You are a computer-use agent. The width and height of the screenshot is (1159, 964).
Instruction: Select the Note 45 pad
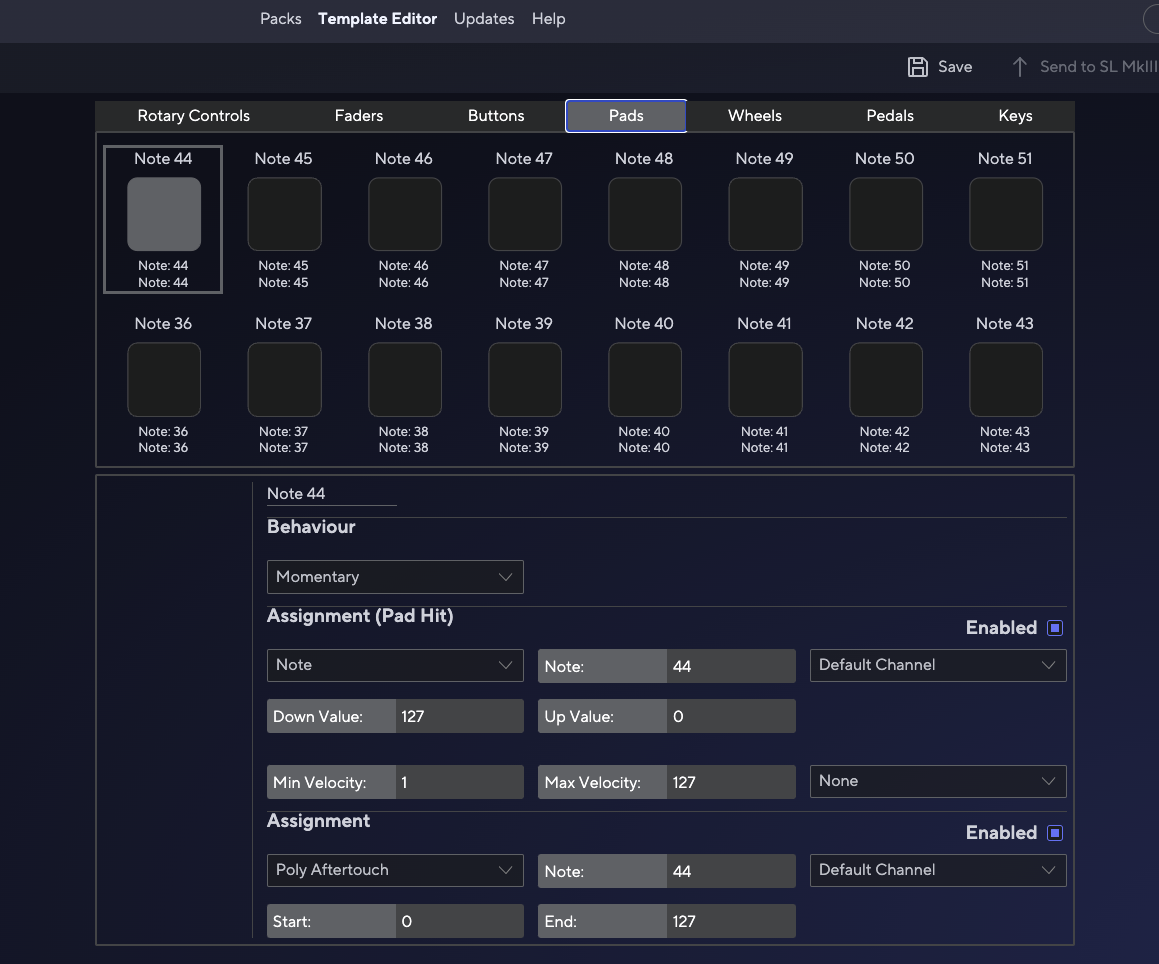coord(285,214)
